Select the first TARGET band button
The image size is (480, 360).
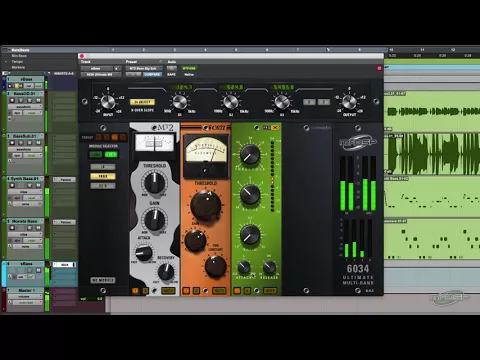pos(98,137)
